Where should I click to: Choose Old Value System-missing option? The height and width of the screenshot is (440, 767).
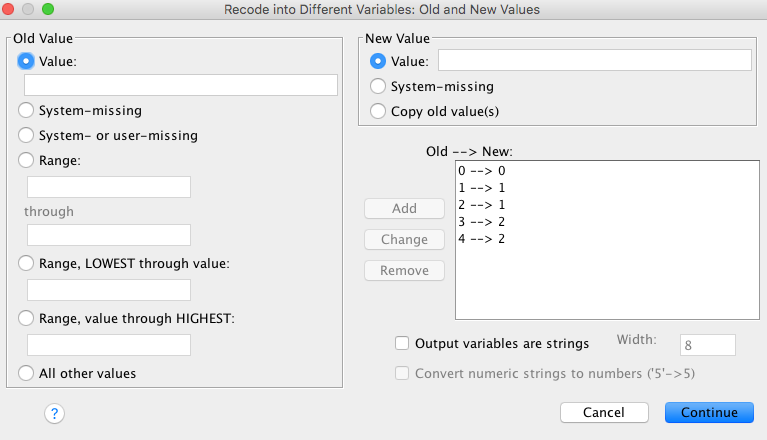26,110
